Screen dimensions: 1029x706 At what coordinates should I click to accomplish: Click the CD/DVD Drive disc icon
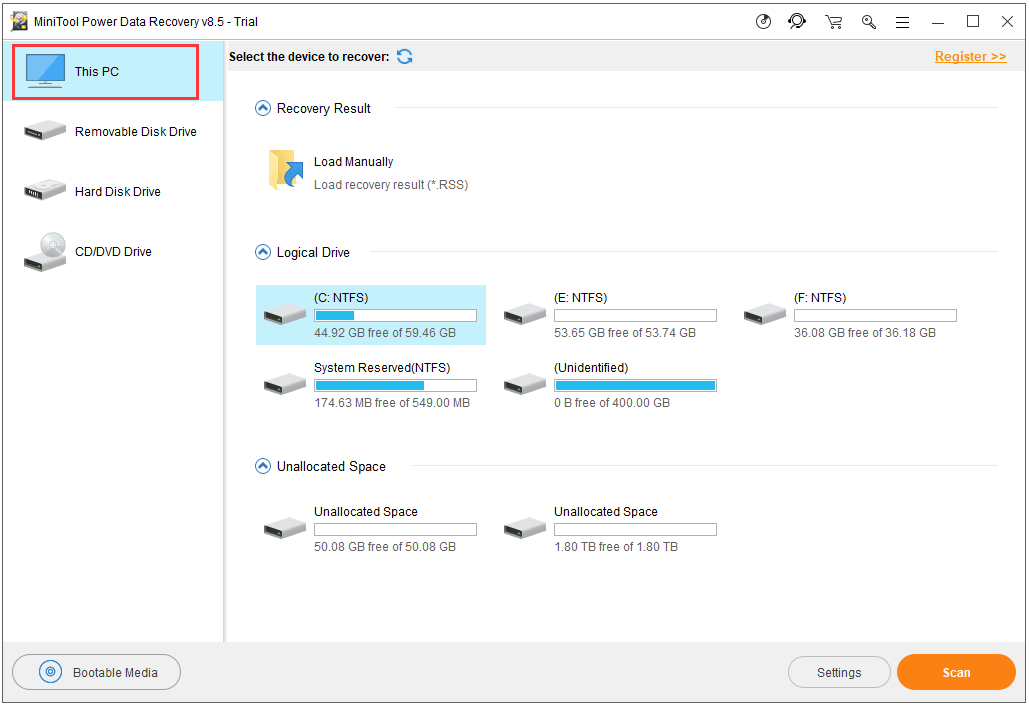[x=45, y=252]
